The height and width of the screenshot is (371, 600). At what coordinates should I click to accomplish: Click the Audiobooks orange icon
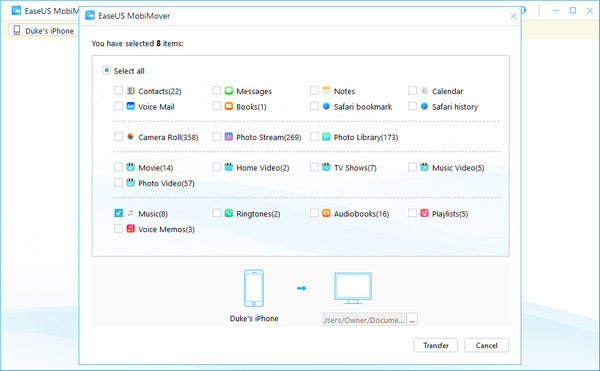326,213
